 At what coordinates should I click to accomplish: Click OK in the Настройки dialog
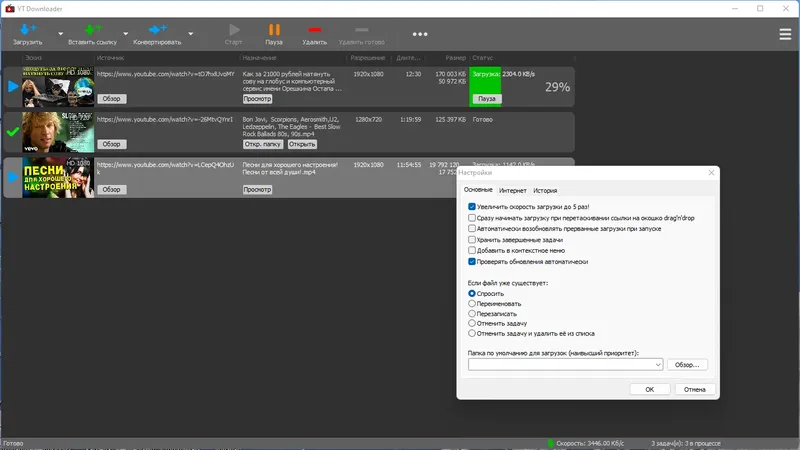pos(649,389)
